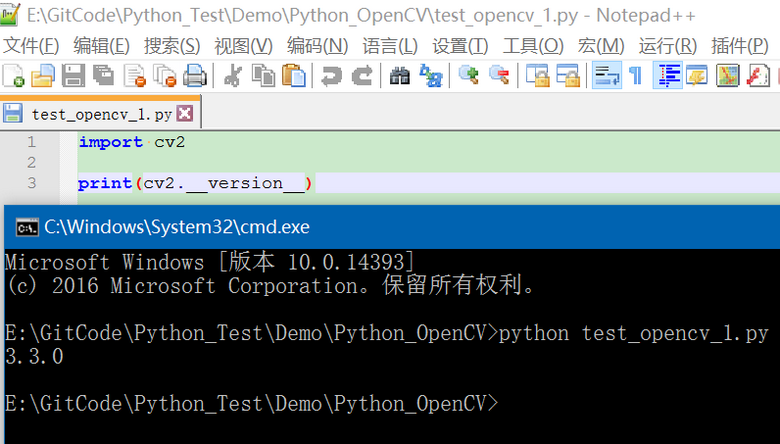The image size is (780, 444).
Task: Close all documents via toolbar icon
Action: point(165,76)
